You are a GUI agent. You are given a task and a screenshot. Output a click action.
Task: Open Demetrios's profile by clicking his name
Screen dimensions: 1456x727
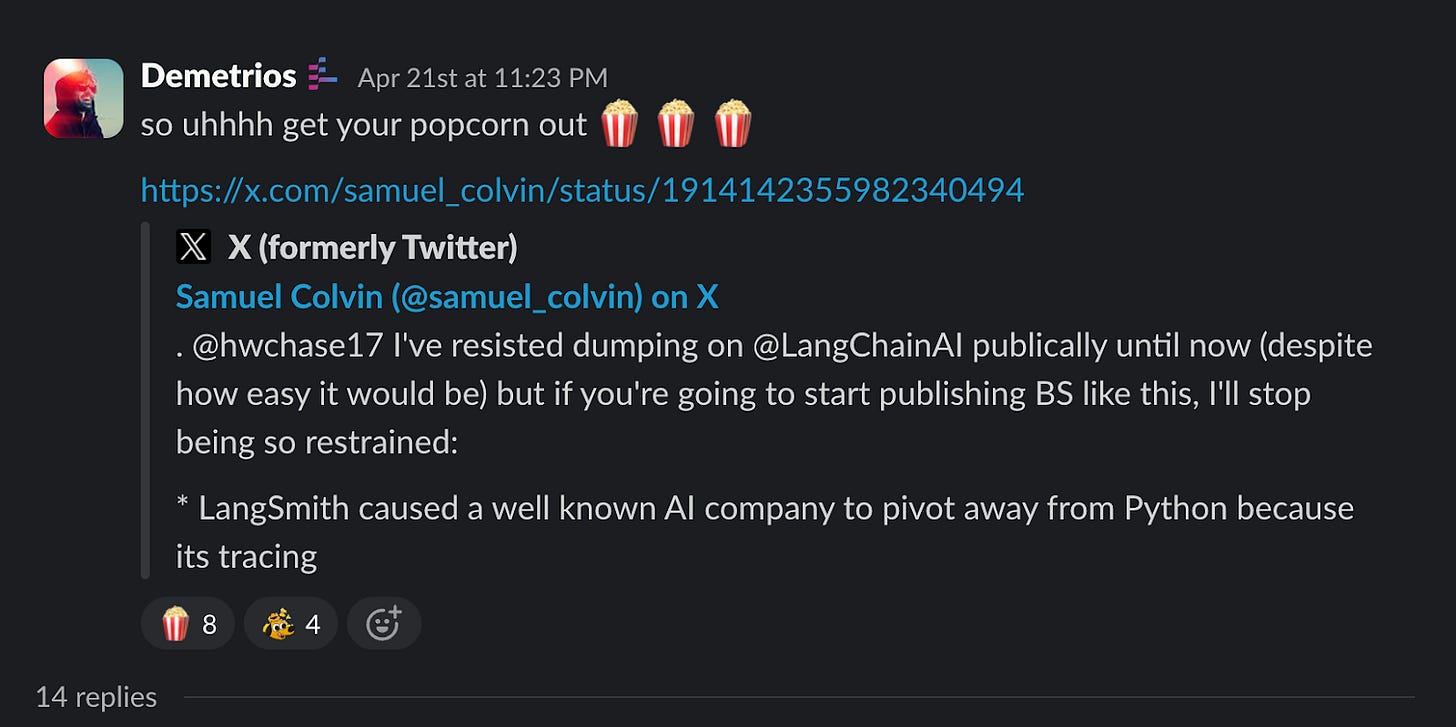point(216,75)
